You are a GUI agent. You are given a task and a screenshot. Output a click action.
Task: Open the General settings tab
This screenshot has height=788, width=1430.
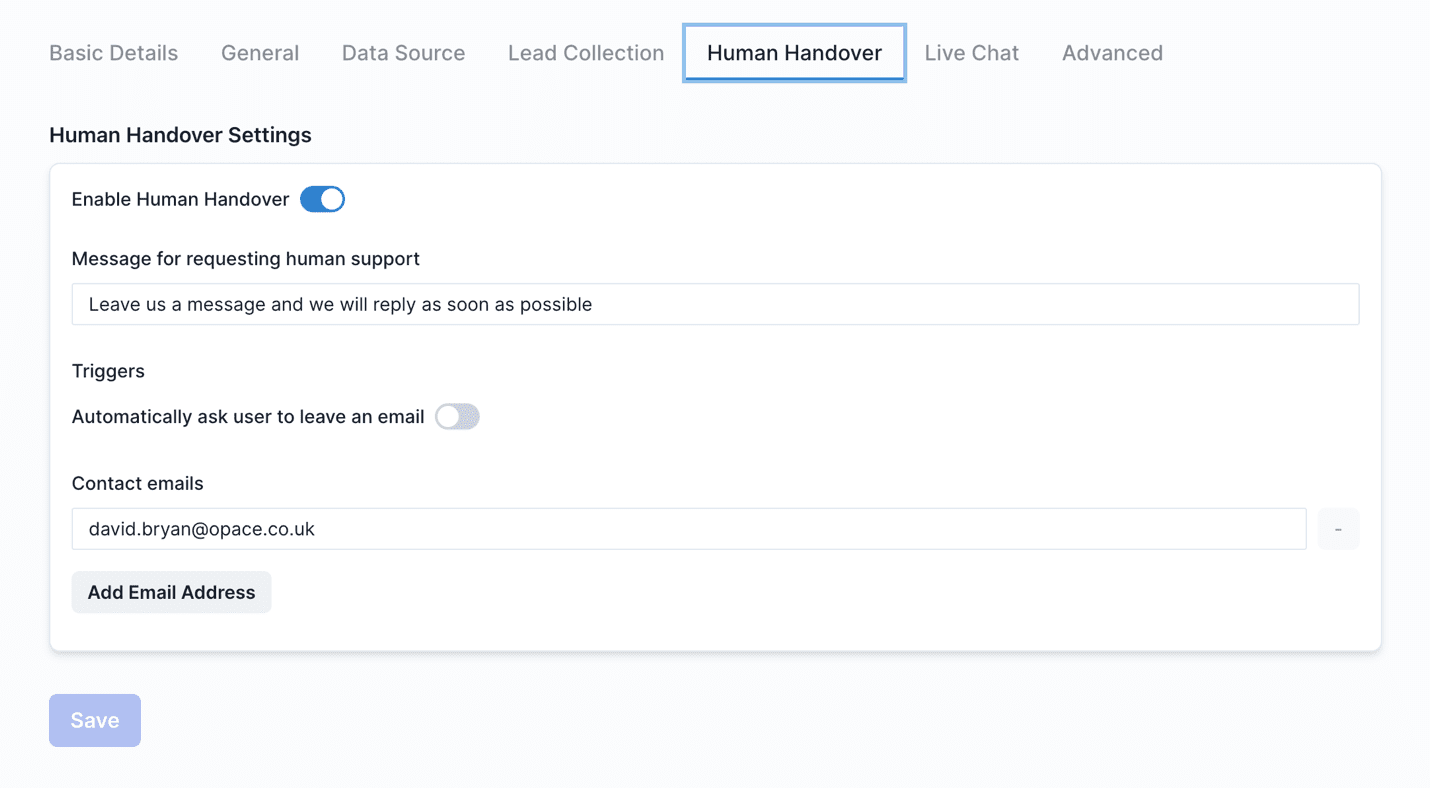(x=259, y=52)
